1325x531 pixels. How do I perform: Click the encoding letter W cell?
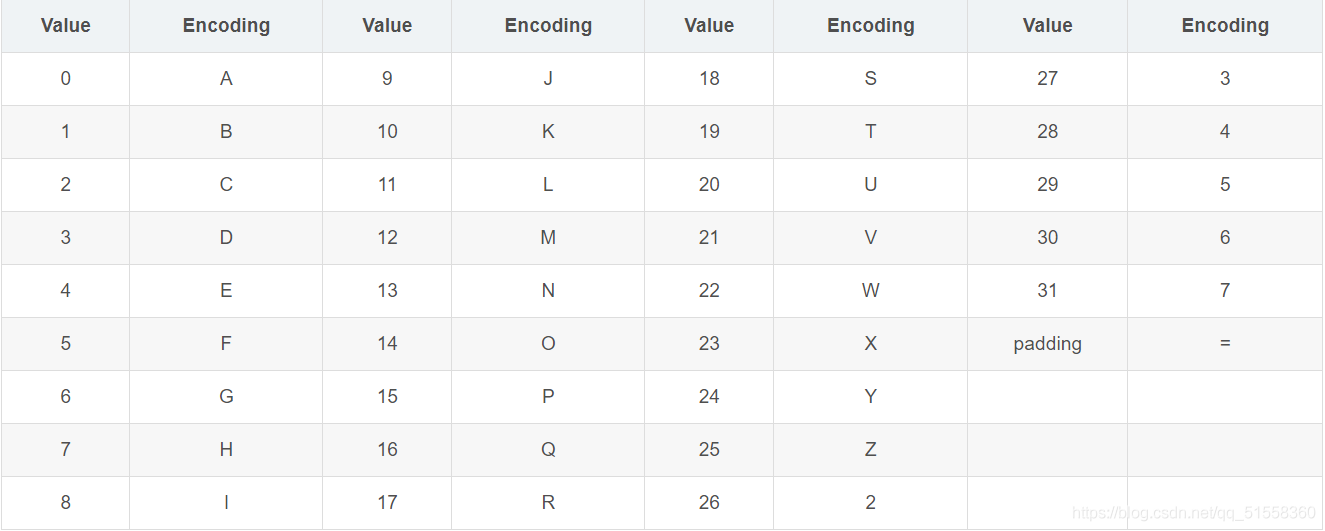pos(870,291)
